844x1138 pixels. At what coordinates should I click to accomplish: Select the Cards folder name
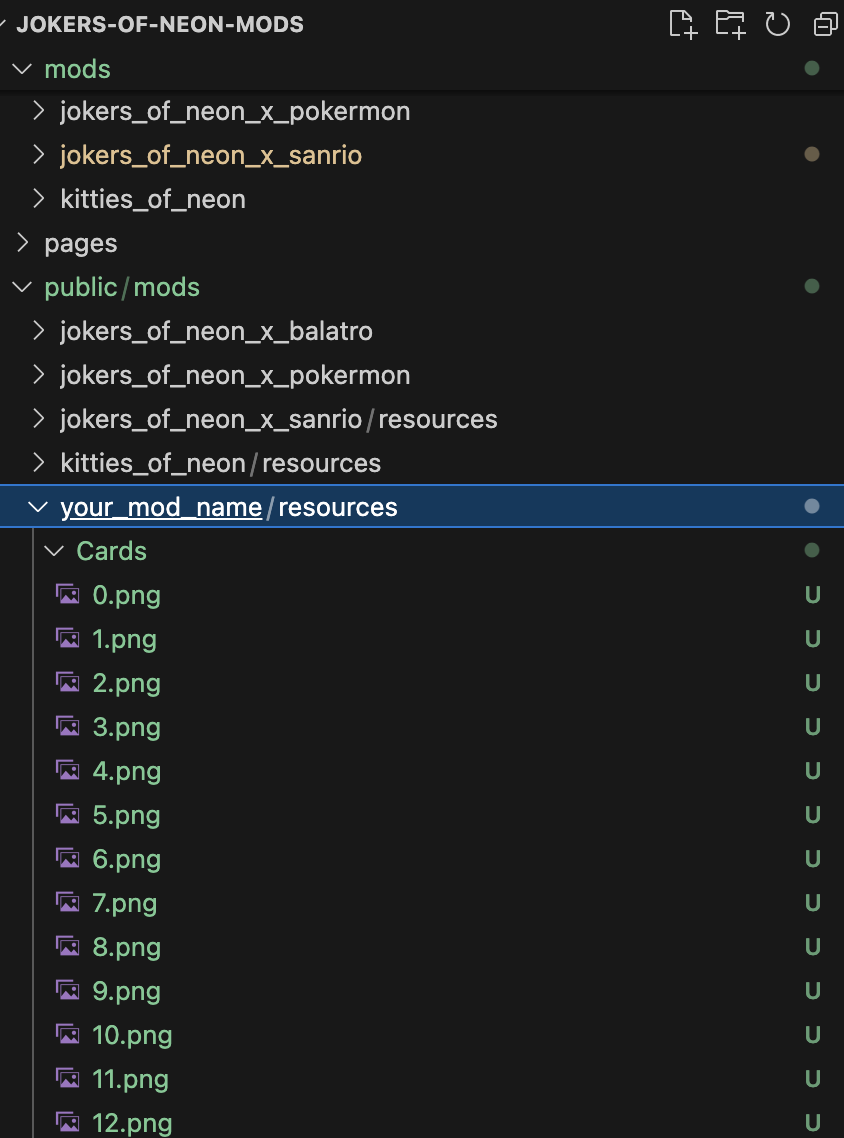click(112, 551)
